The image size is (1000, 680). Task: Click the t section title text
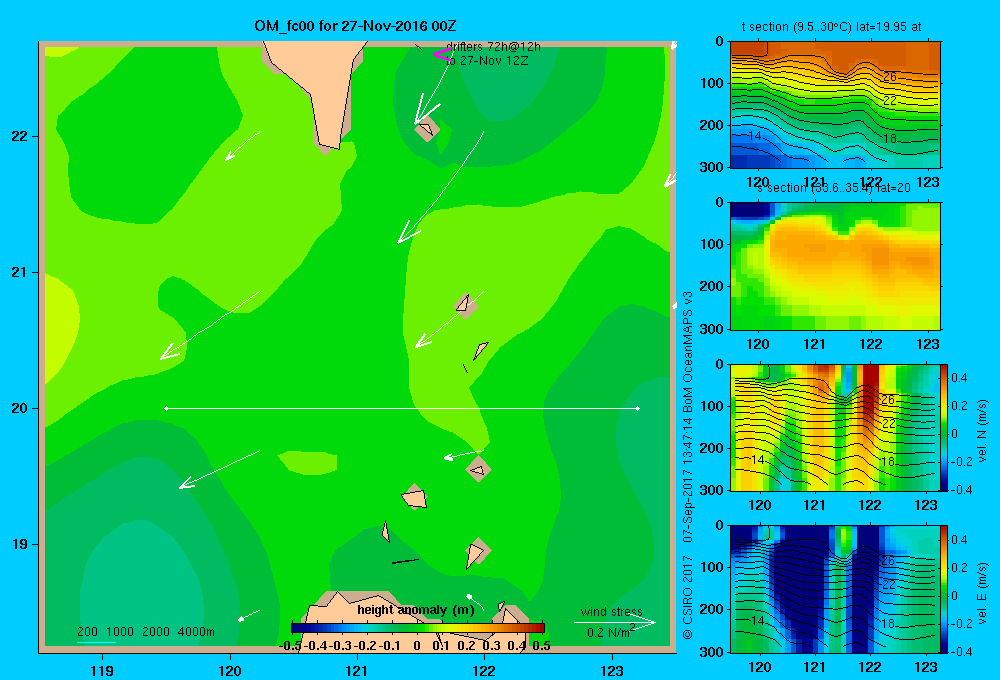pos(831,27)
